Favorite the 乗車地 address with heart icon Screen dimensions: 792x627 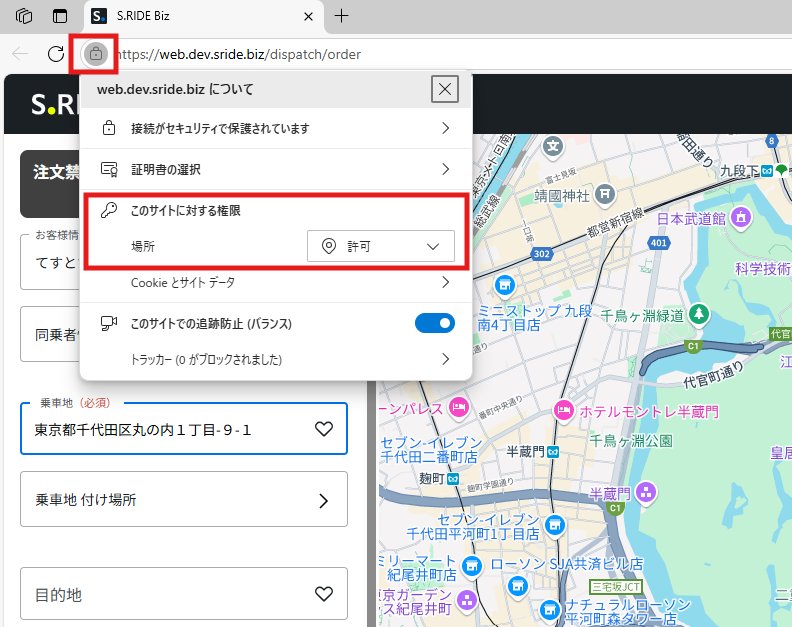[324, 429]
